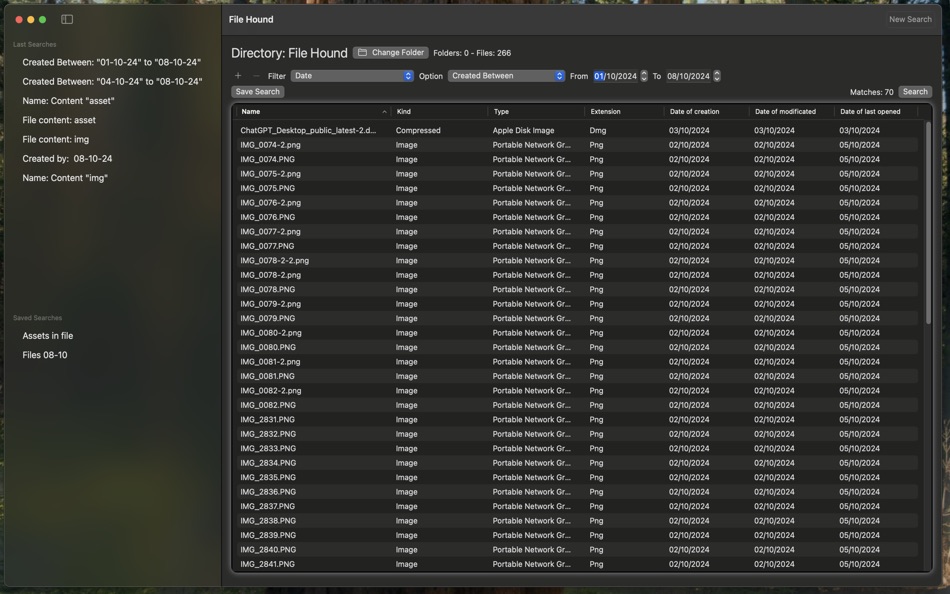The width and height of the screenshot is (950, 594).
Task: Sort by the Name column header
Action: 313,112
